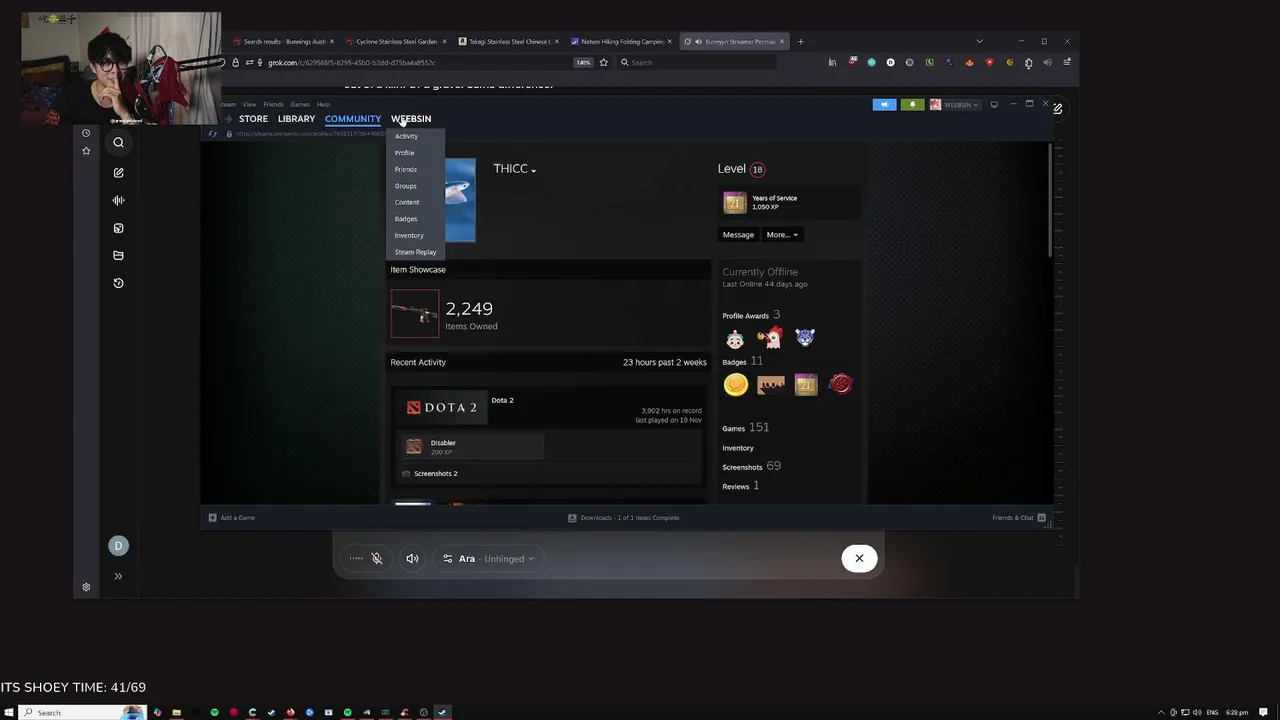
Task: Open the Steam LIBRARY tab
Action: click(296, 119)
